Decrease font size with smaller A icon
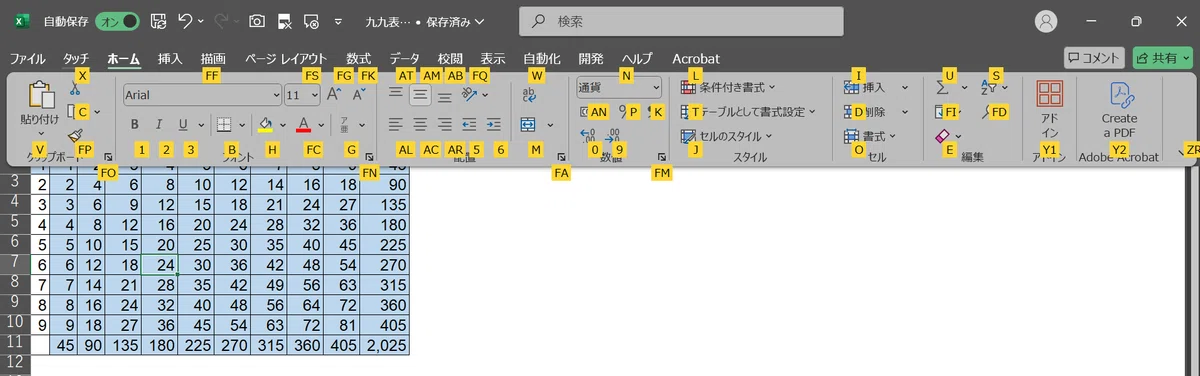This screenshot has width=1200, height=376. coord(359,94)
